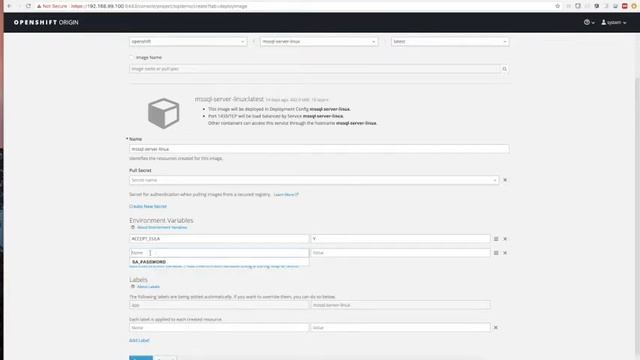Open the latest tag dropdown

pyautogui.click(x=450, y=42)
